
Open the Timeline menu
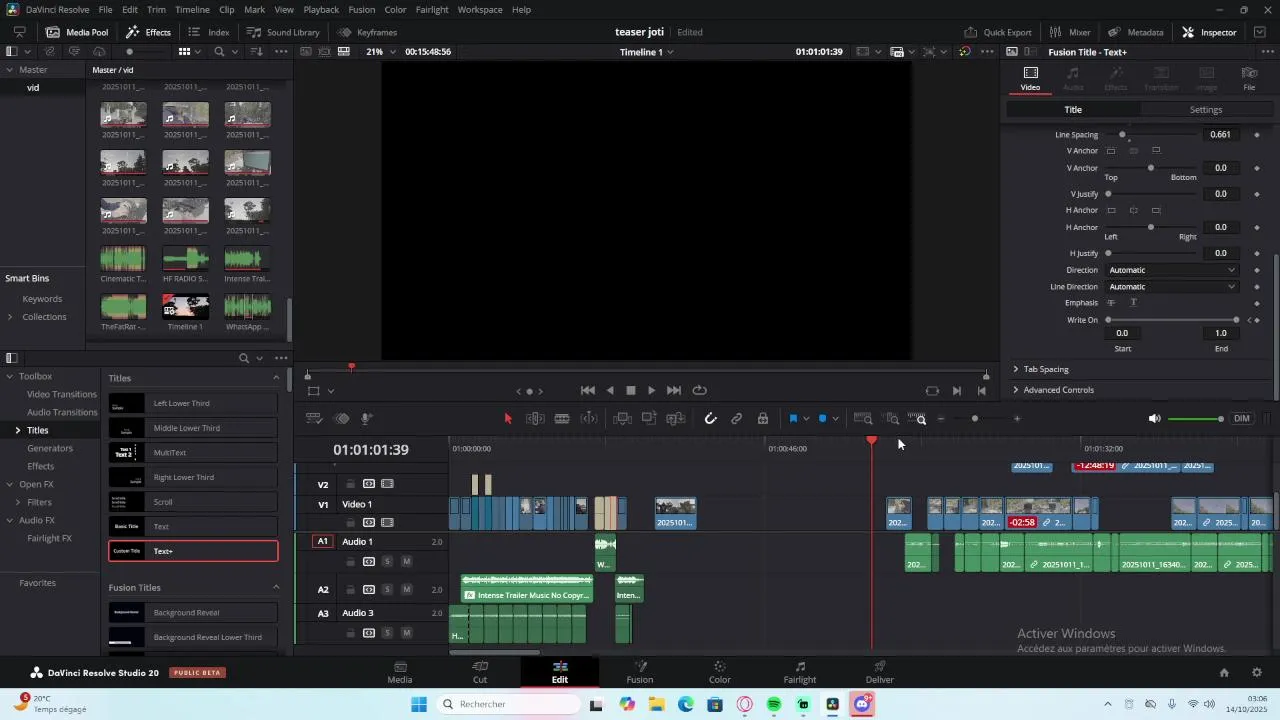click(192, 10)
